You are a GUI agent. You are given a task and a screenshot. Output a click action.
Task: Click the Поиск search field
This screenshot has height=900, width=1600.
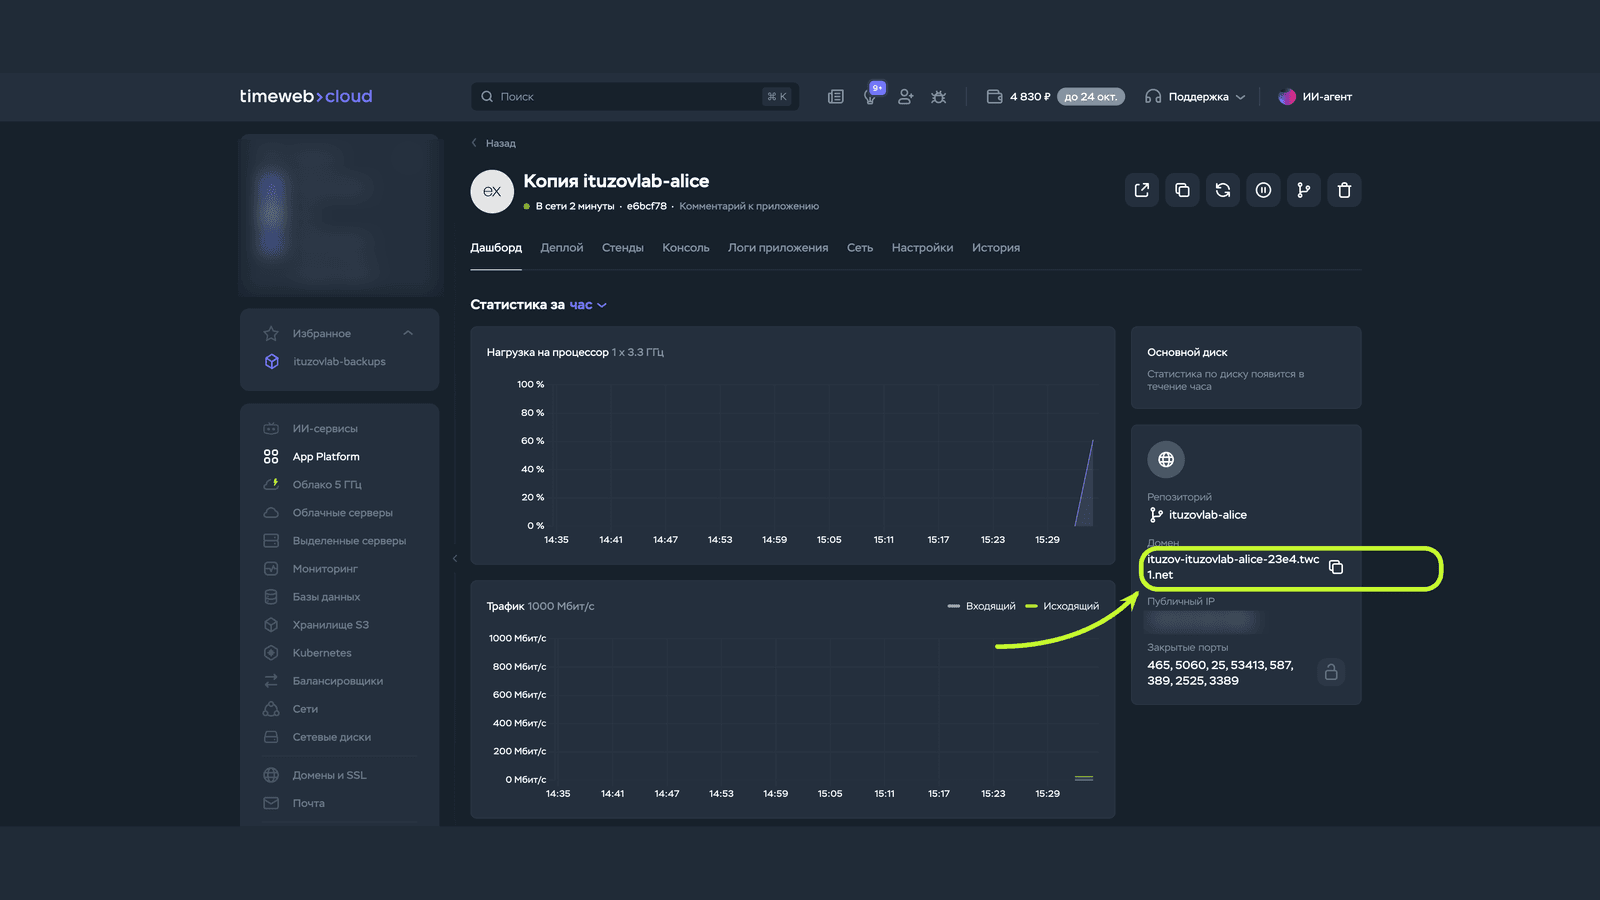634,97
